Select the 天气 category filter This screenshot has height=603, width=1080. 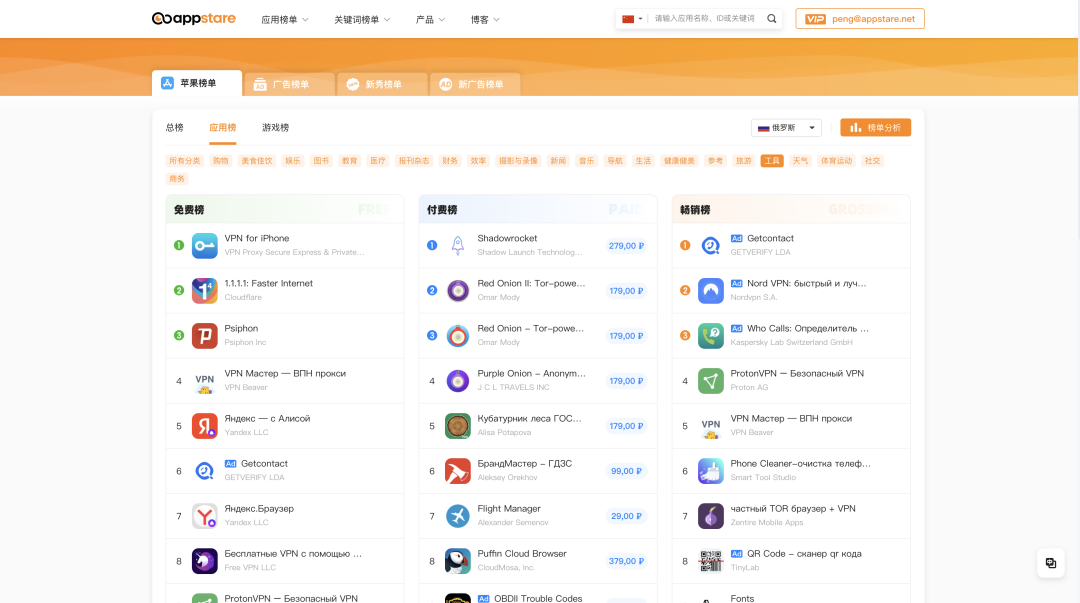pyautogui.click(x=800, y=160)
